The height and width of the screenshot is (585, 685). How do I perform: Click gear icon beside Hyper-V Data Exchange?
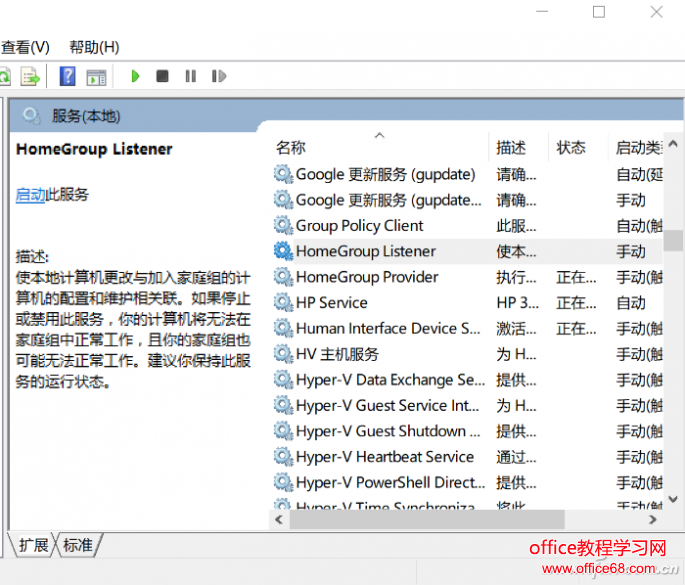click(283, 380)
